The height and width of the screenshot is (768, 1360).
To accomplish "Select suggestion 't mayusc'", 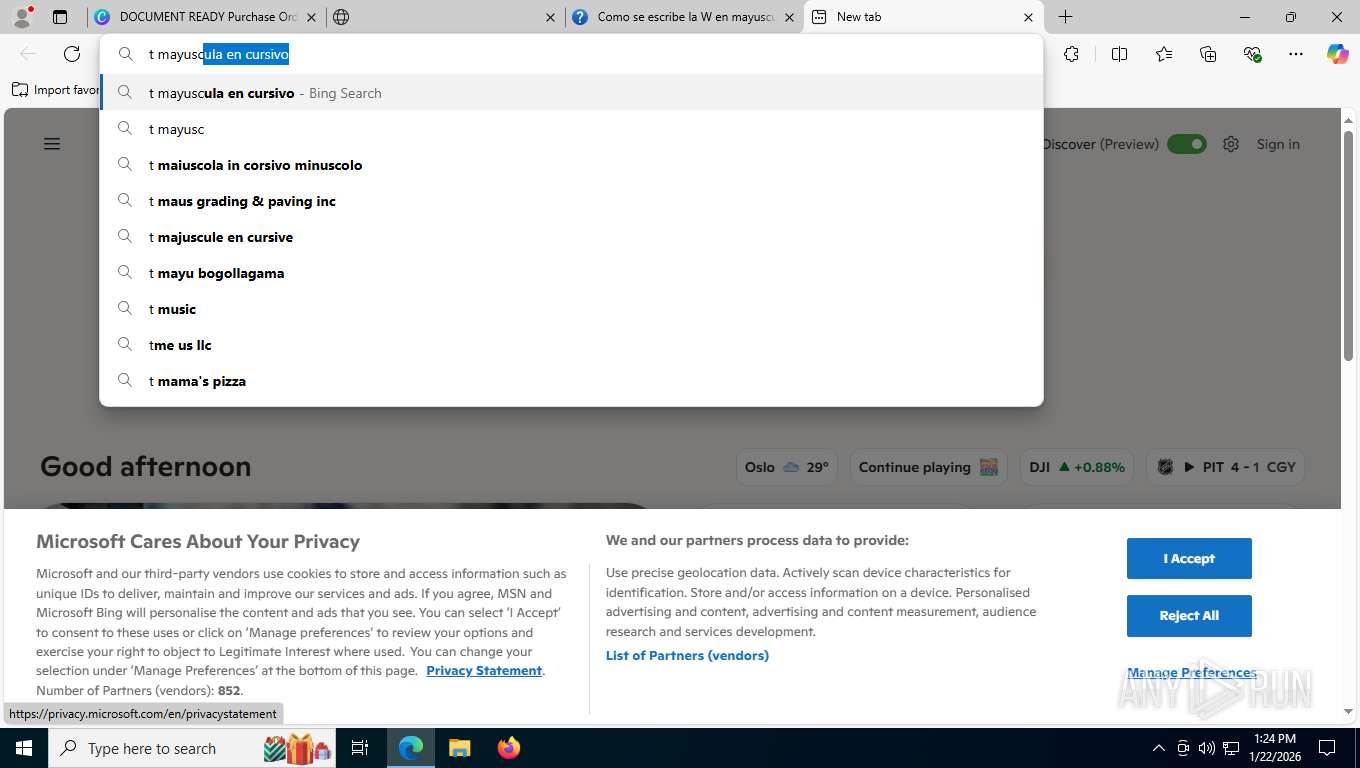I will [x=571, y=129].
